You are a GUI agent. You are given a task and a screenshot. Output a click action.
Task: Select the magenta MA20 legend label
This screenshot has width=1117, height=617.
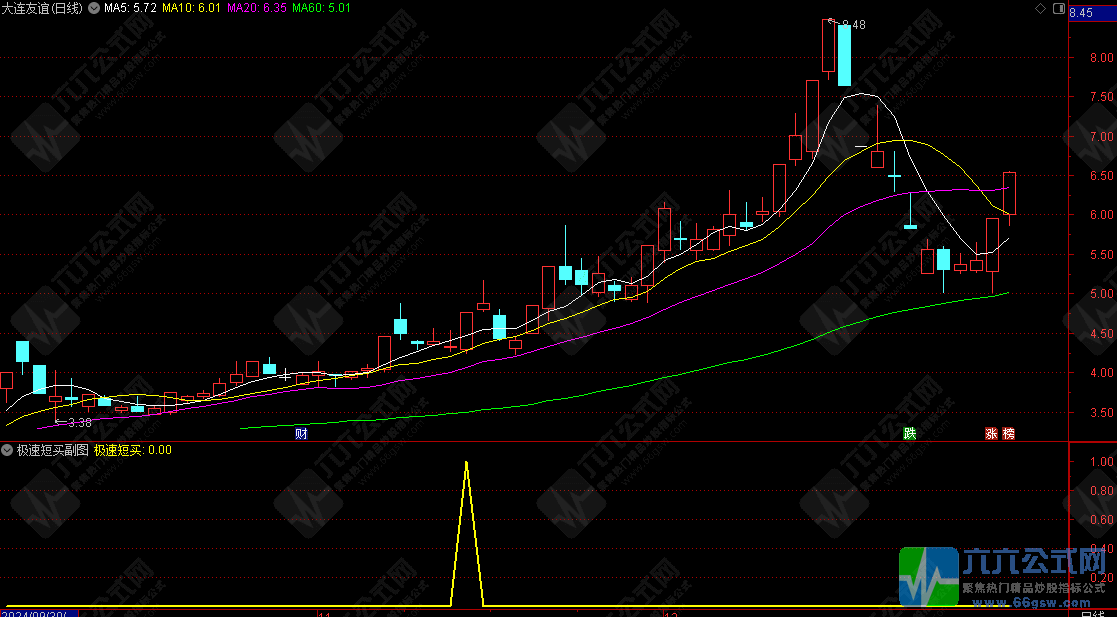(256, 8)
